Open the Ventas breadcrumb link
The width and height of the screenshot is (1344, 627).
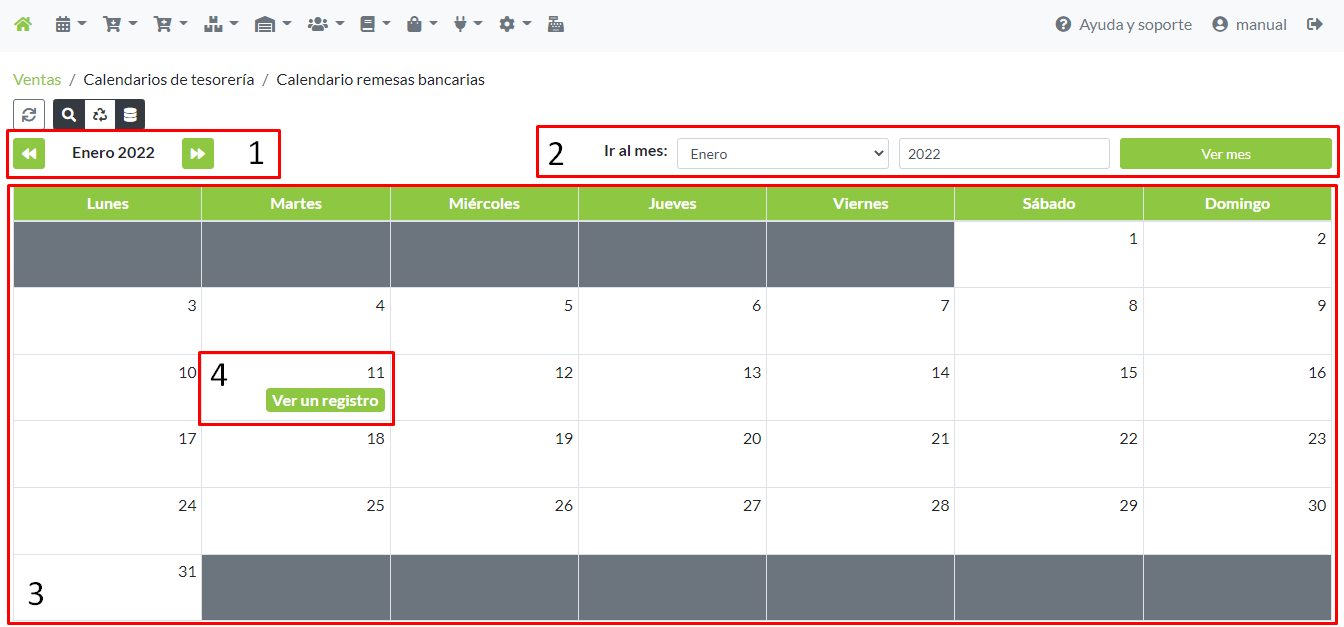37,79
